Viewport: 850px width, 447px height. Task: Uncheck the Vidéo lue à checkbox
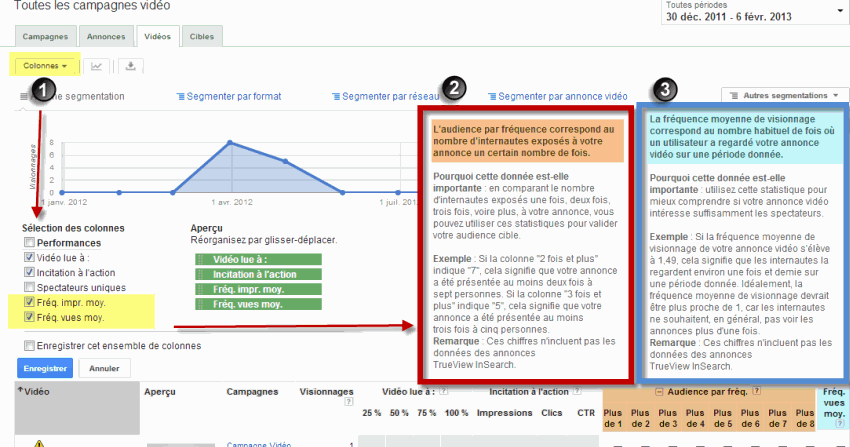pyautogui.click(x=29, y=257)
